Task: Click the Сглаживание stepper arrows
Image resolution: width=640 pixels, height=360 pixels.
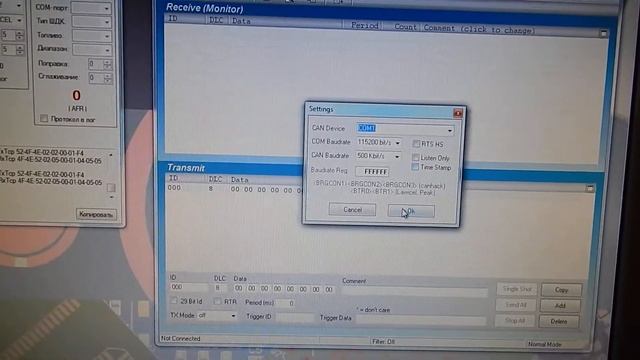Action: (107, 78)
